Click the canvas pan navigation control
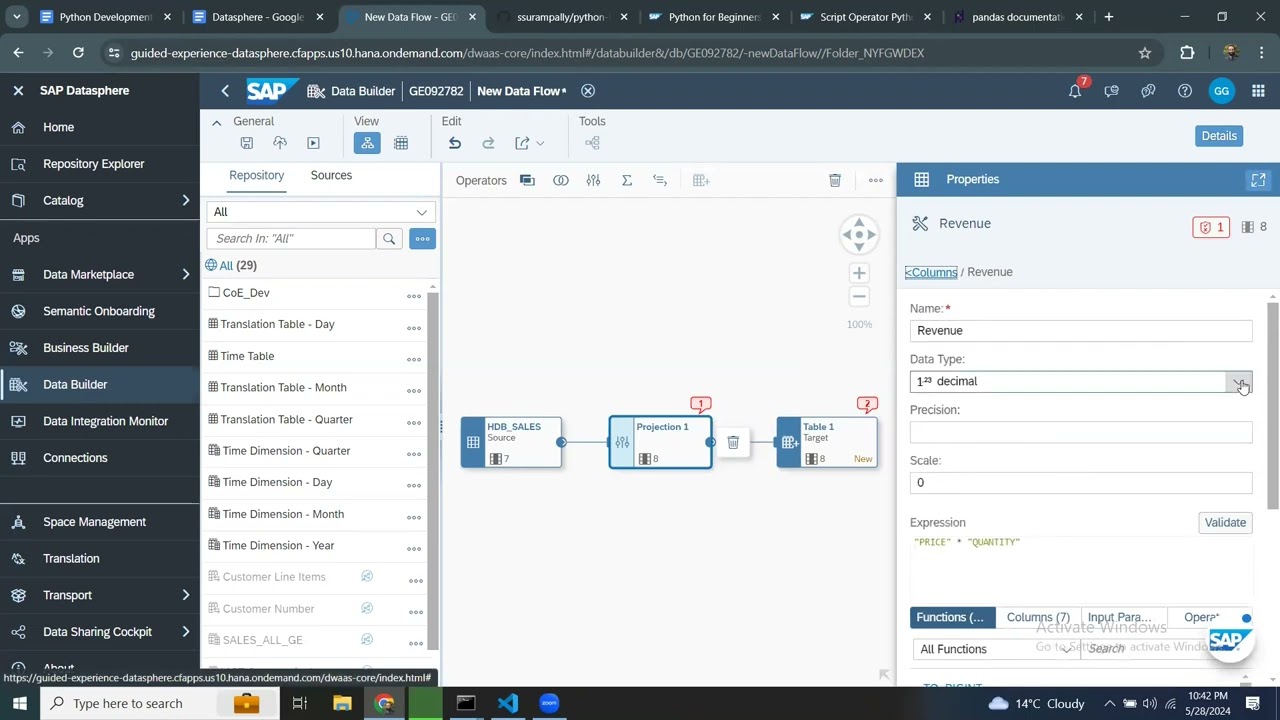This screenshot has height=720, width=1280. (x=859, y=235)
